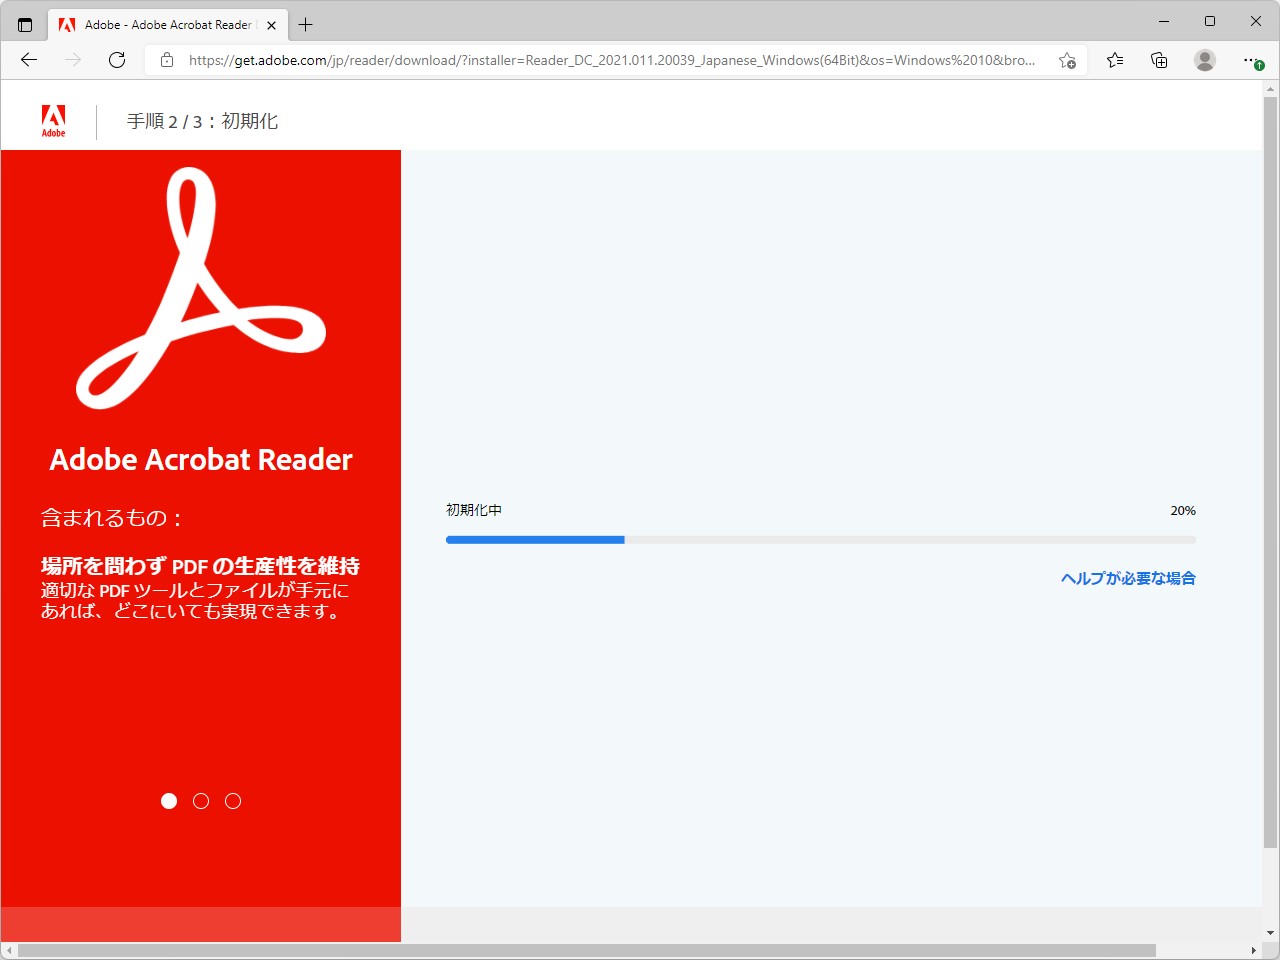The width and height of the screenshot is (1280, 960).
Task: Click the address bar URL
Action: point(612,60)
